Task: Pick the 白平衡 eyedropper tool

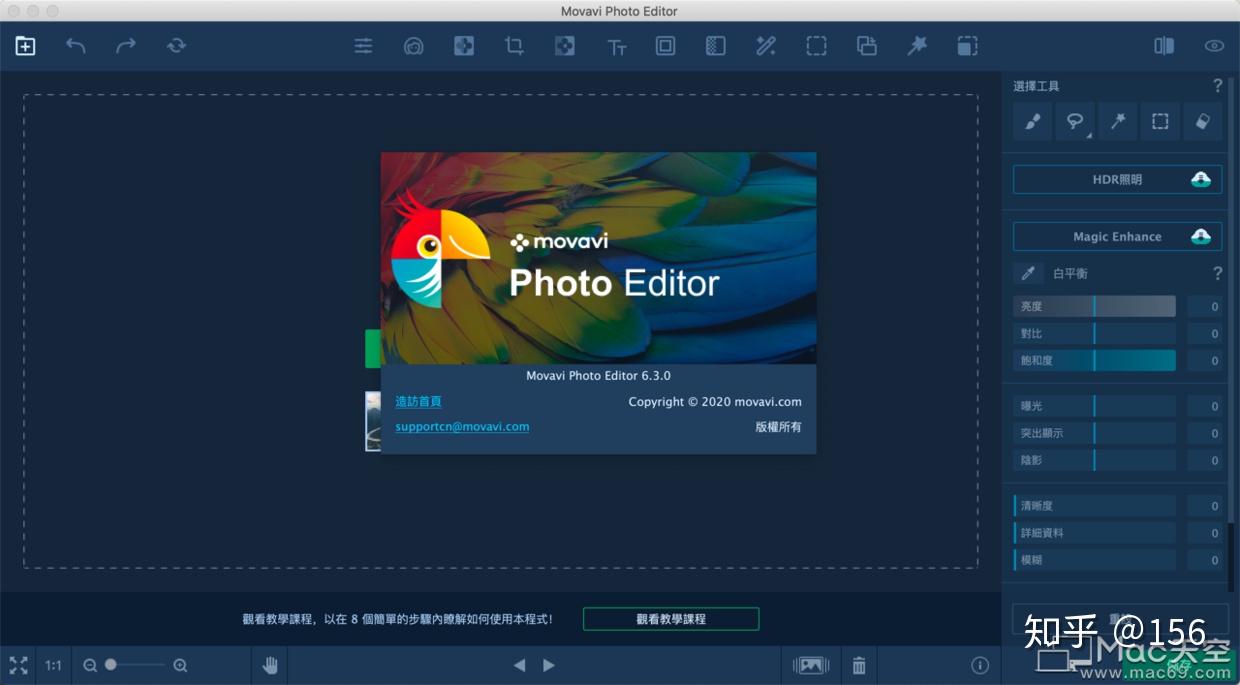Action: [1027, 273]
